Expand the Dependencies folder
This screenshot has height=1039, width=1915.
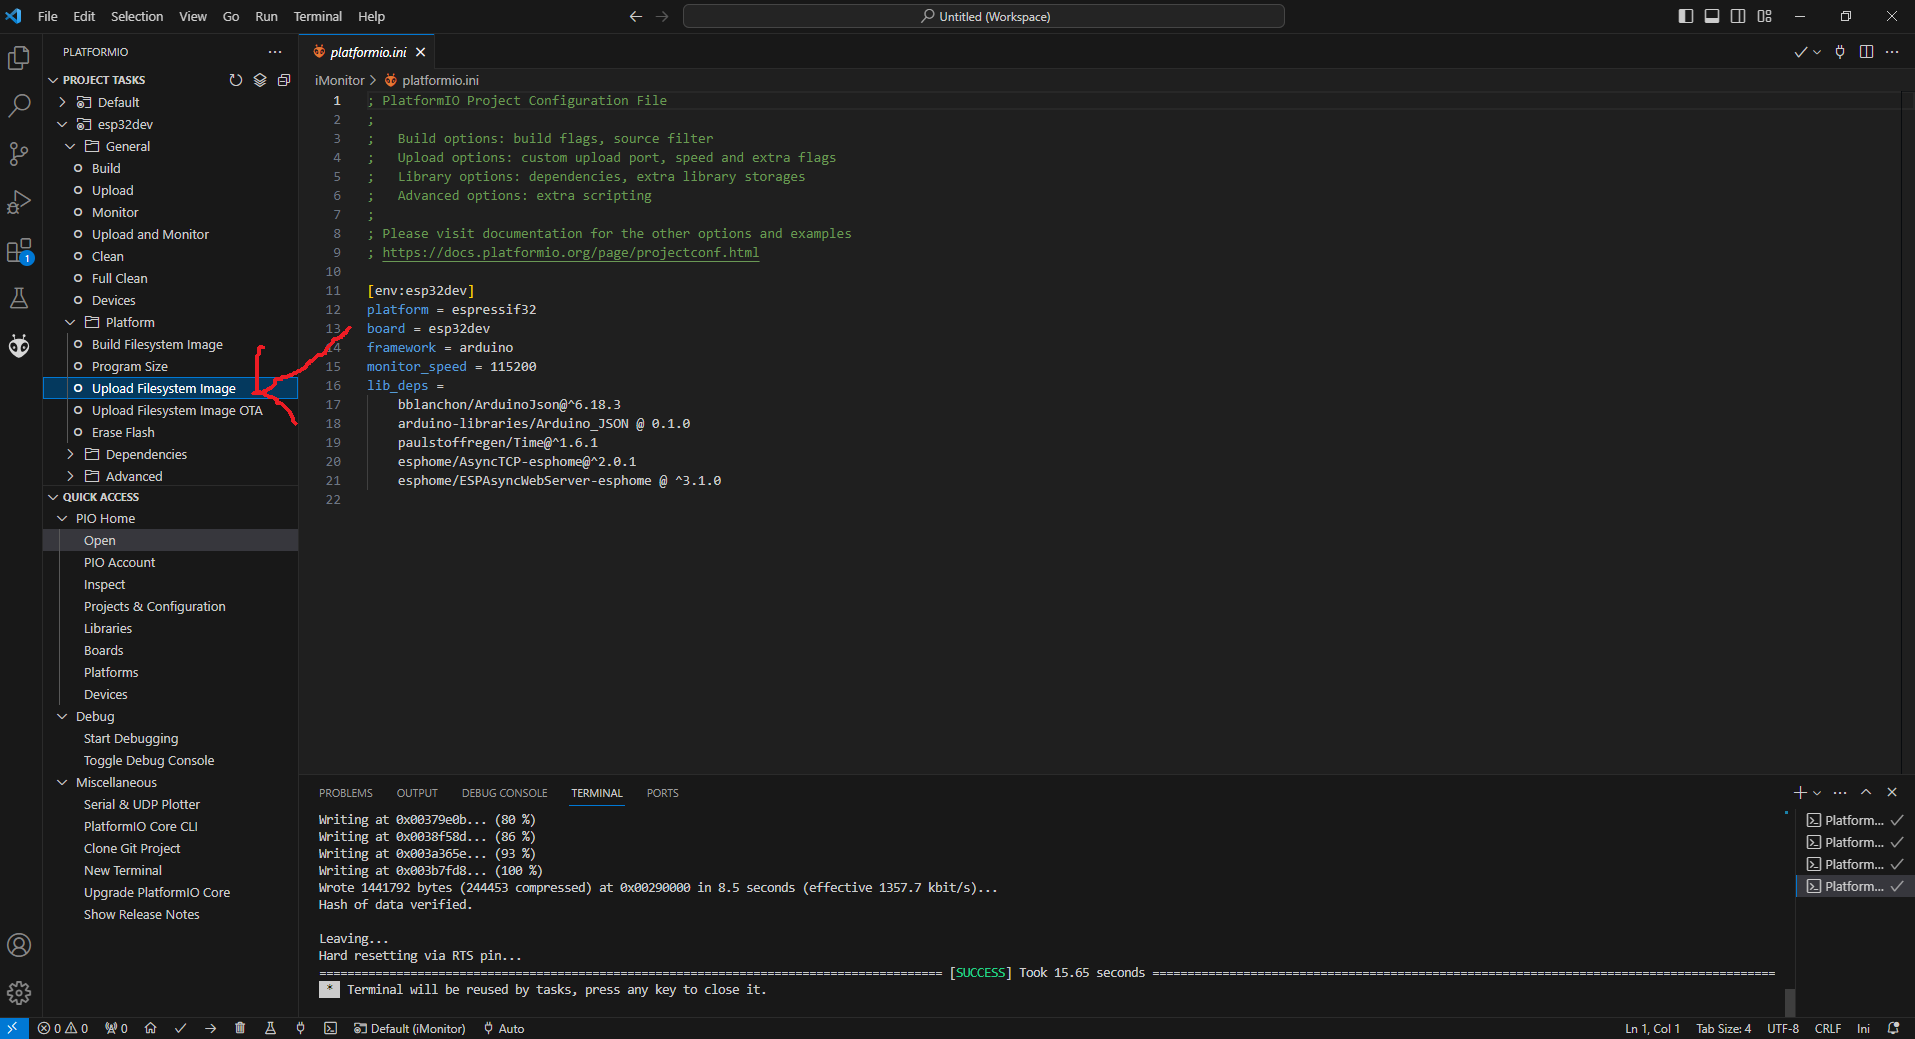(x=146, y=454)
